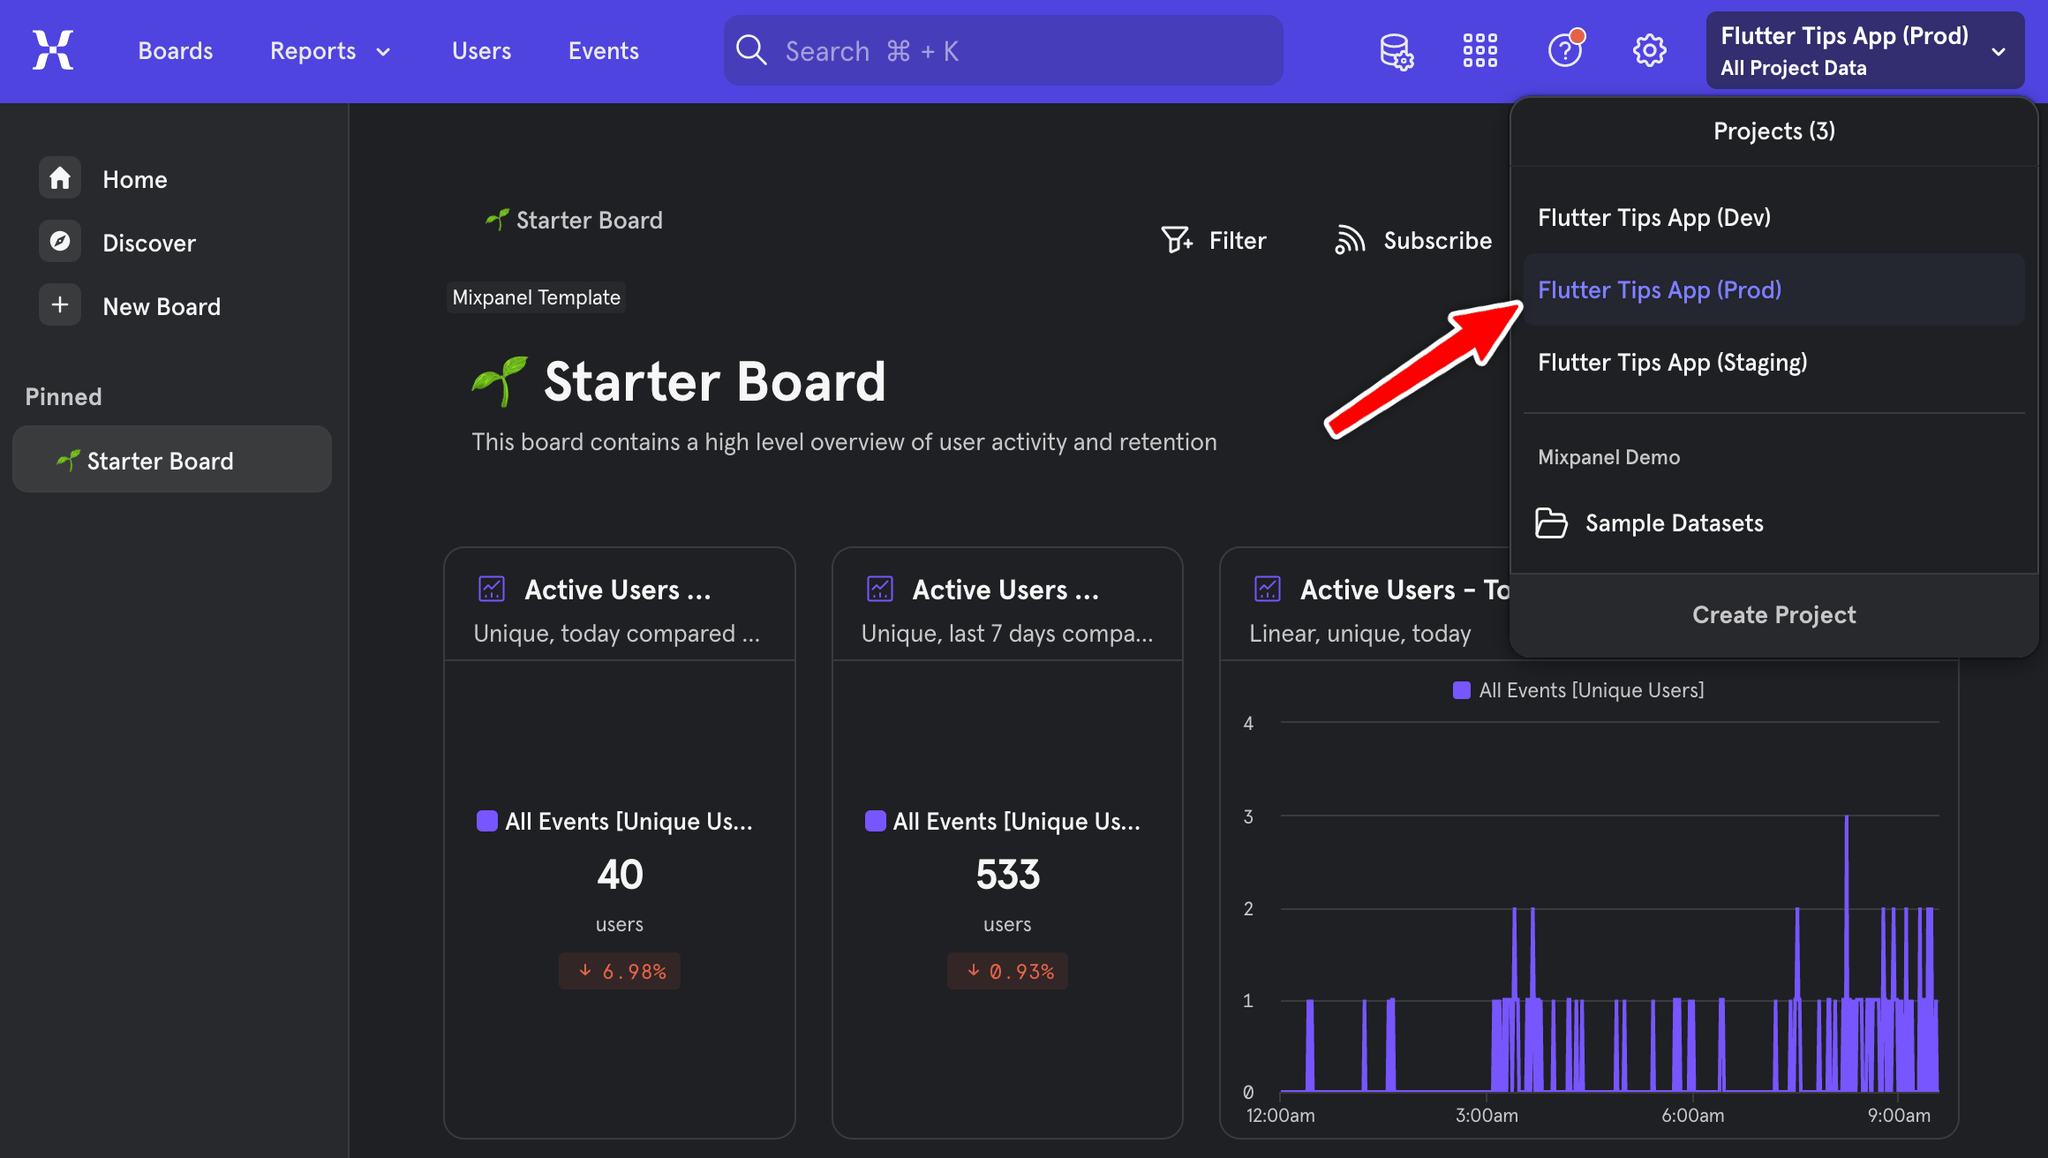Open the data management database icon
The image size is (2048, 1158).
point(1396,50)
